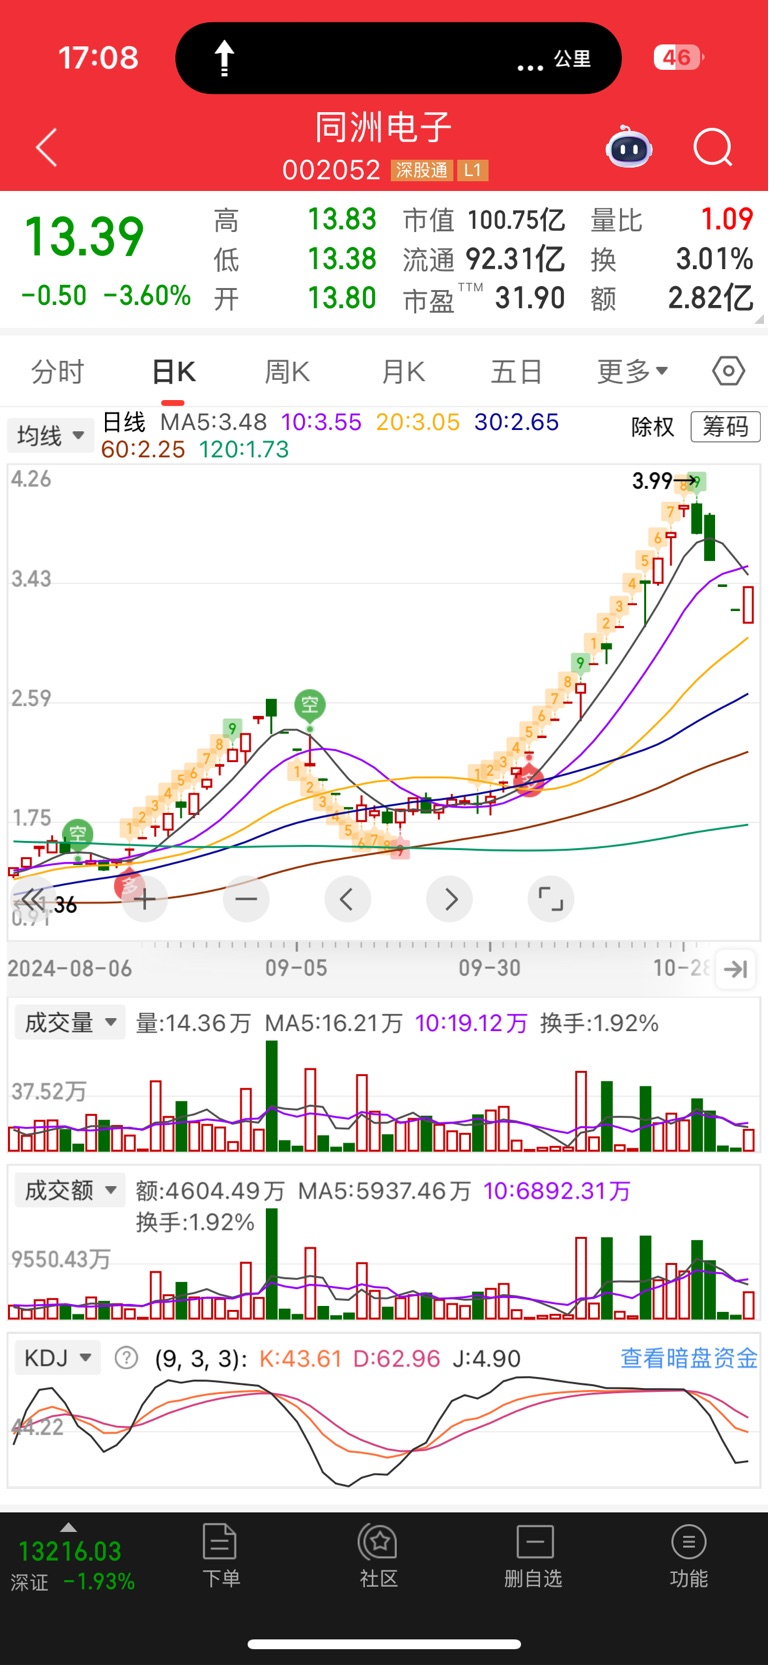
Task: Zoom out chart with minus button
Action: tap(246, 899)
